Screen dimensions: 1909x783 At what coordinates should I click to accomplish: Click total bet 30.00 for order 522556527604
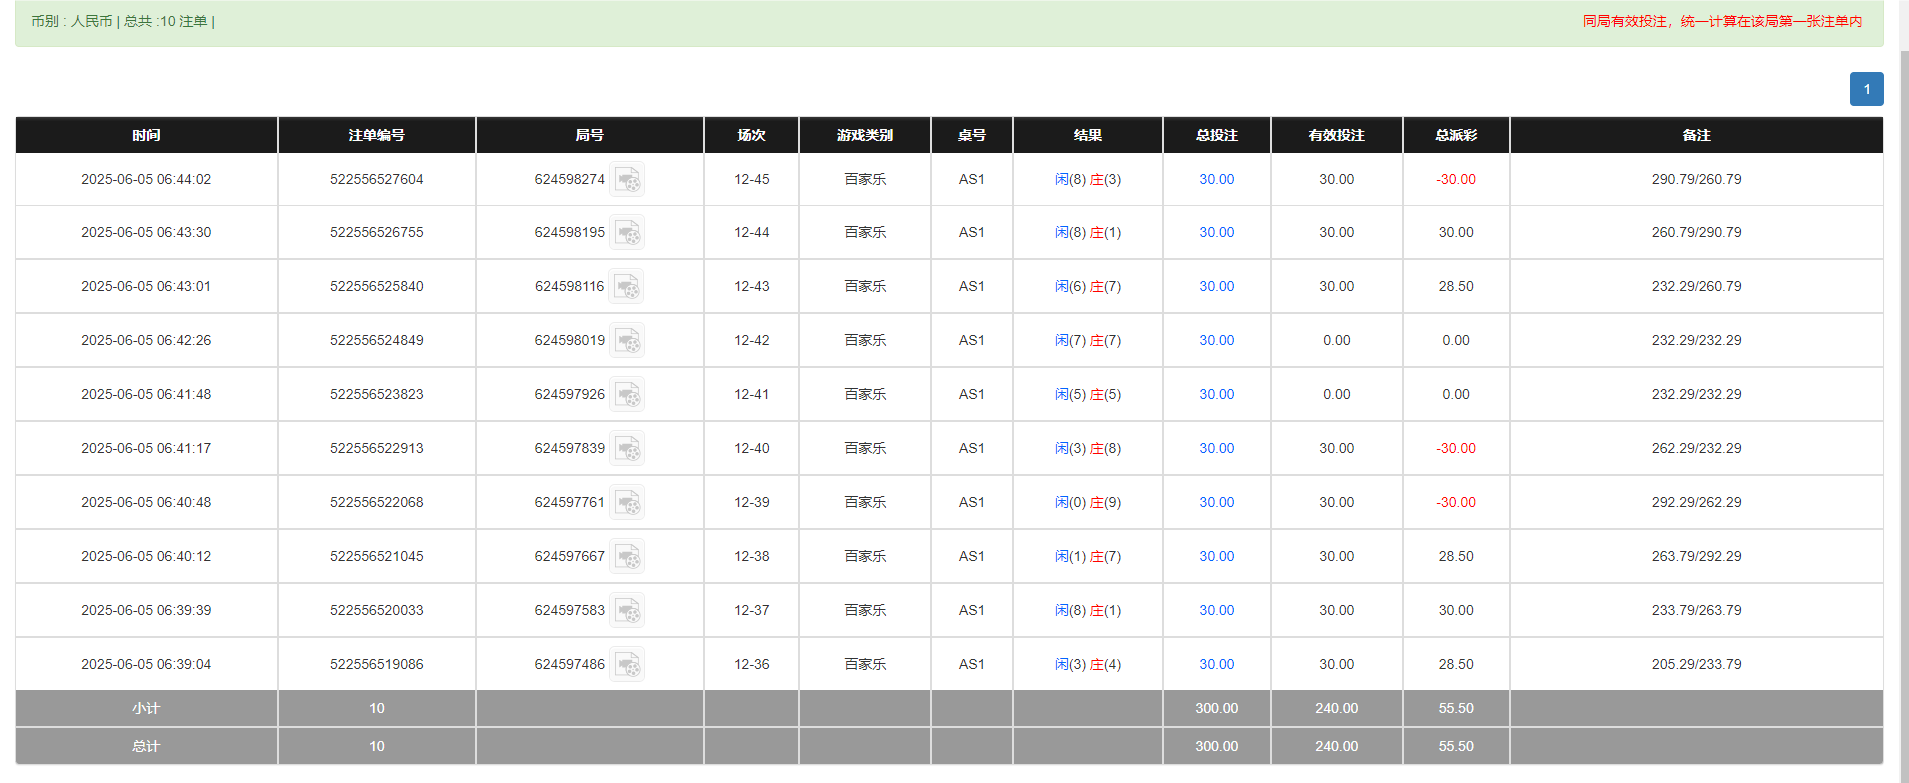point(1216,180)
